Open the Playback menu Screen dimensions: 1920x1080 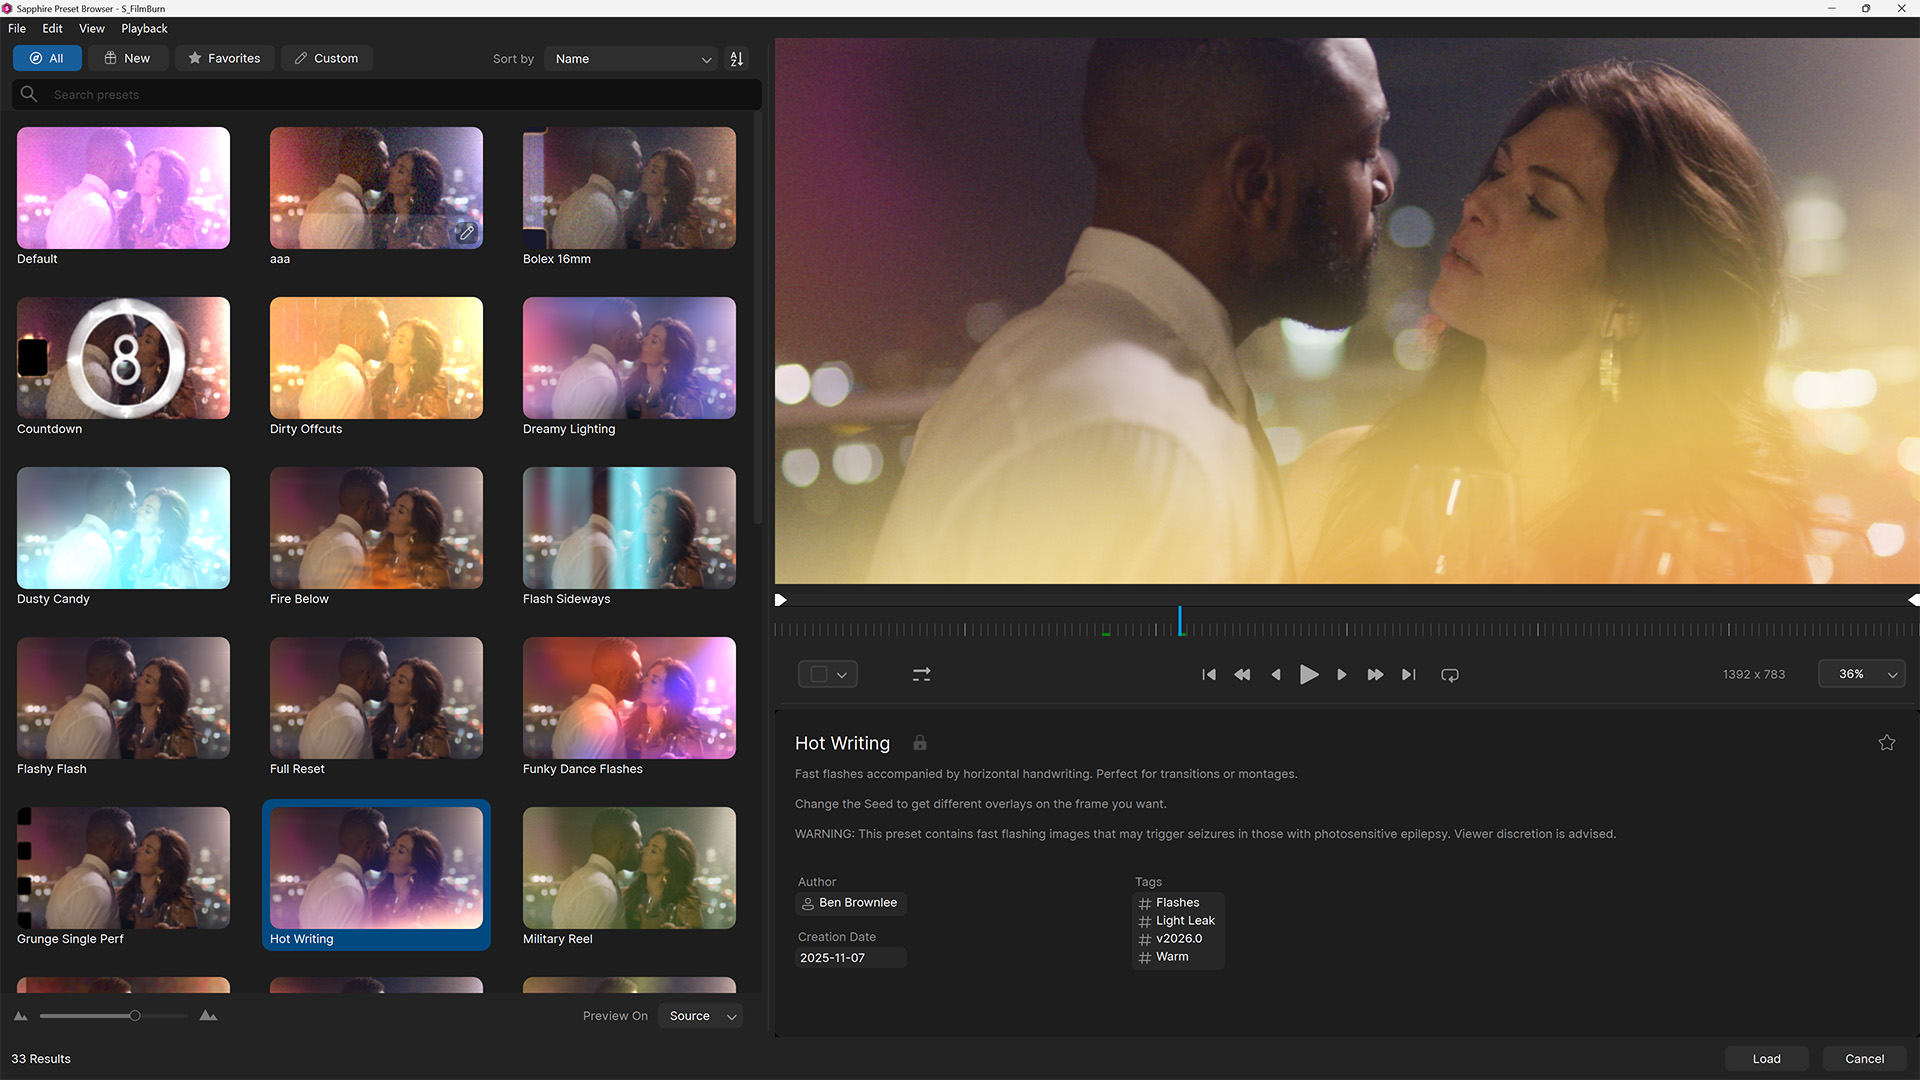(144, 28)
